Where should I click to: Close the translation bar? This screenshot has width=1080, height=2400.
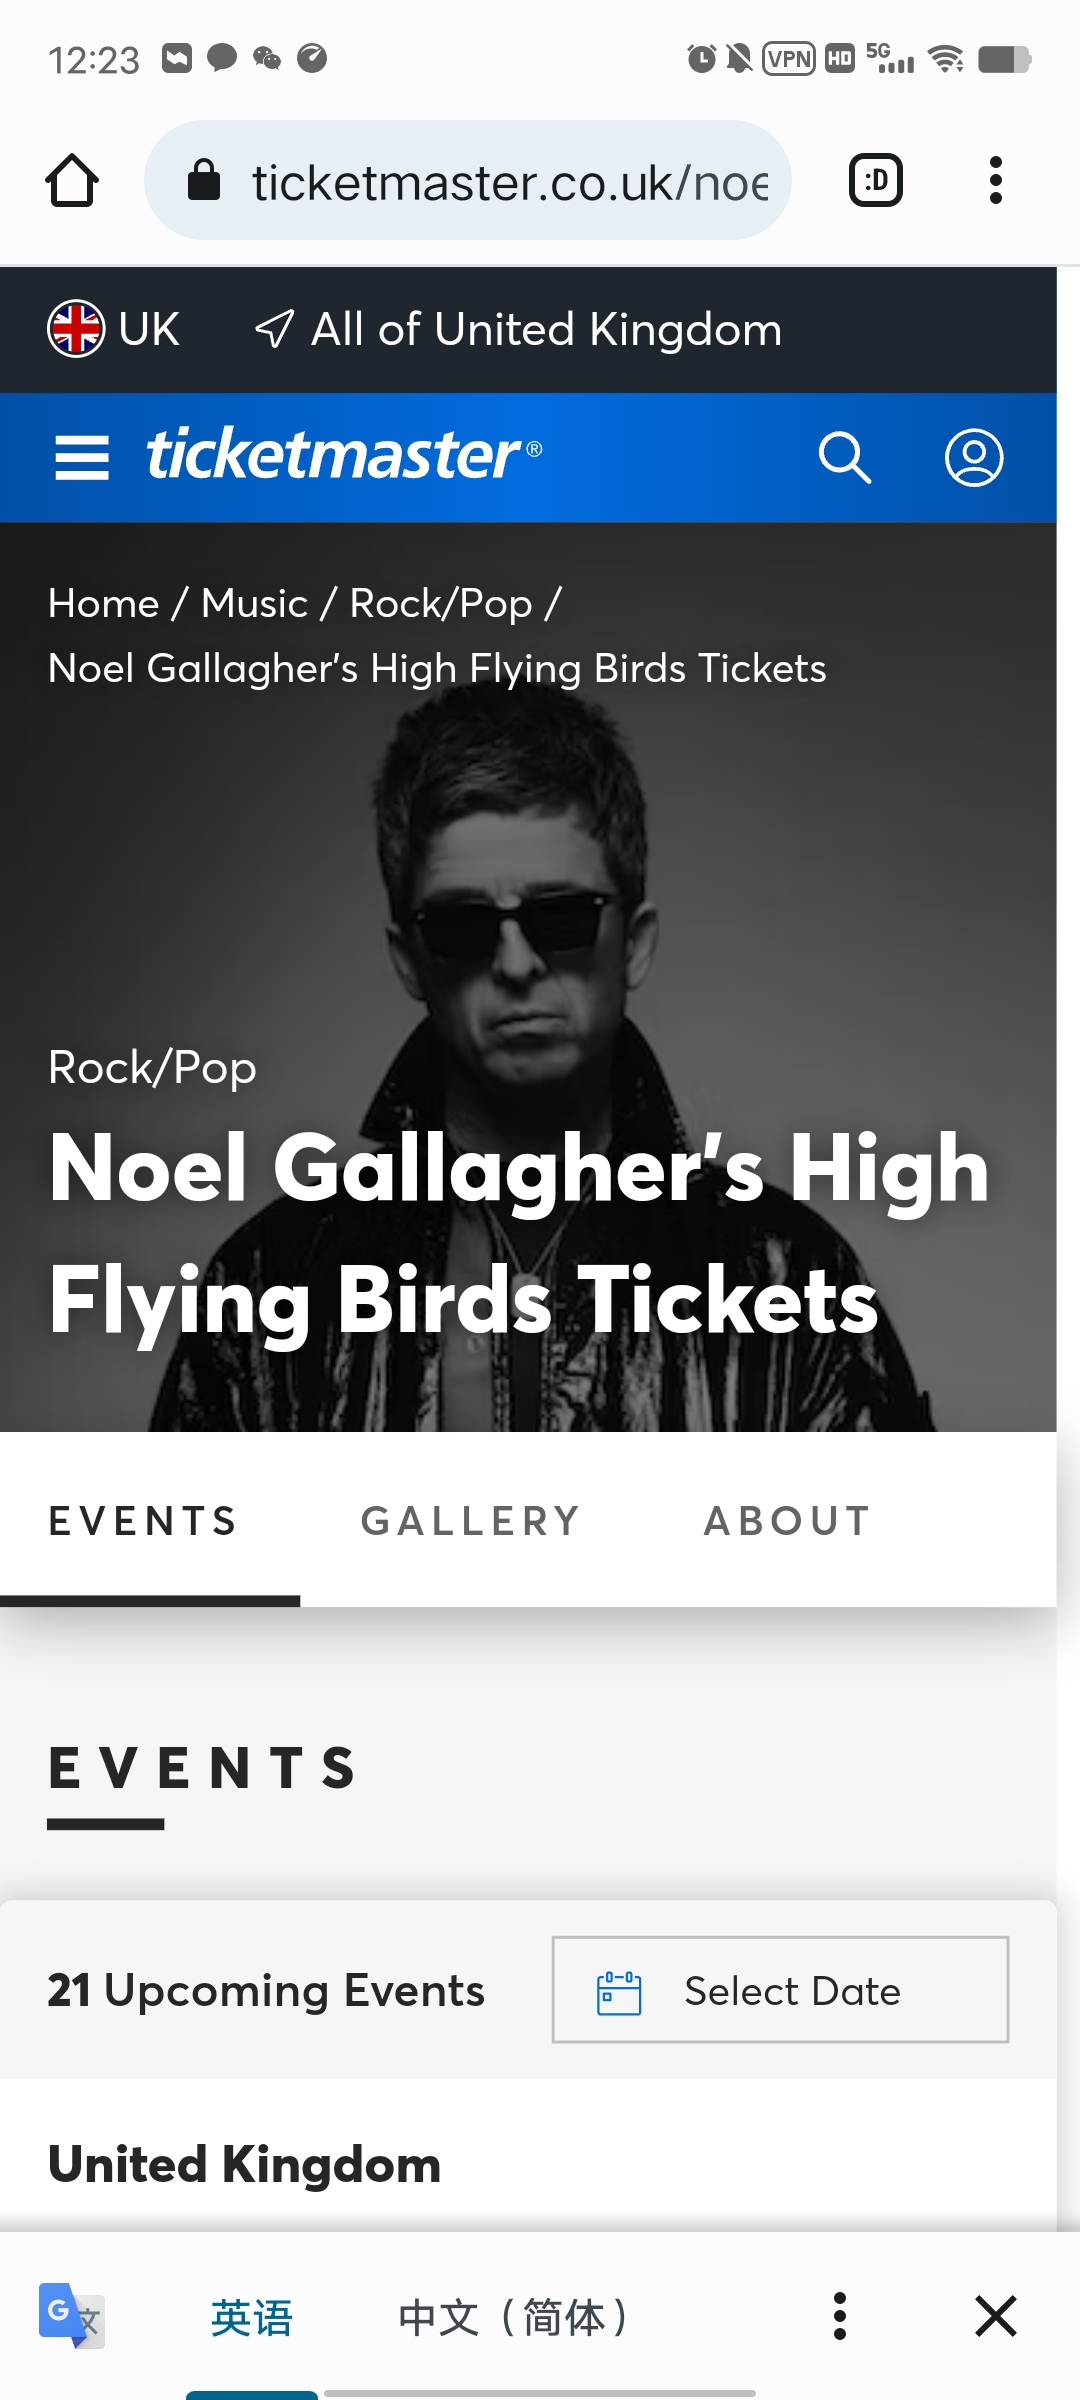pyautogui.click(x=995, y=2315)
